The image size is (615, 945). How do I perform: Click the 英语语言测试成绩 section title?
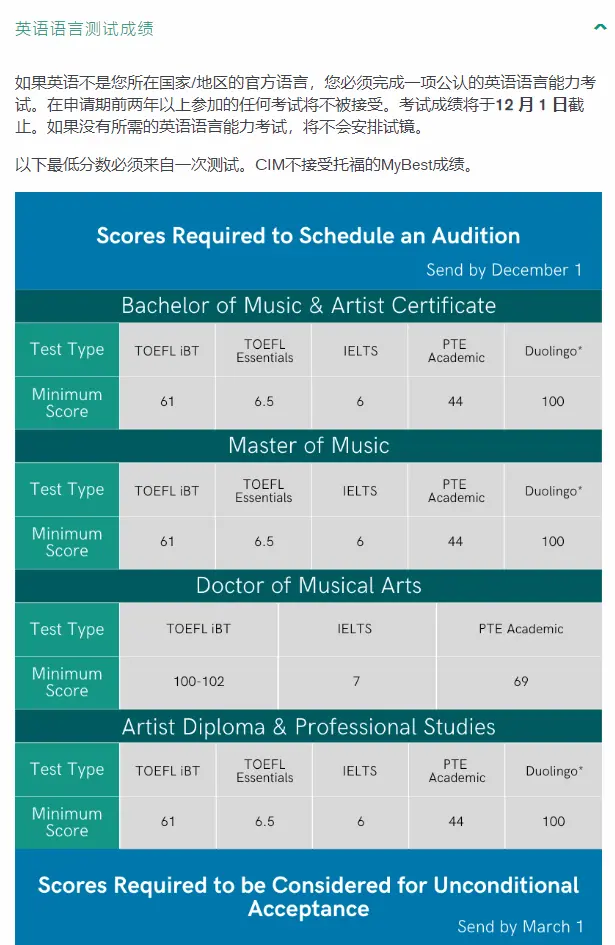click(x=85, y=28)
